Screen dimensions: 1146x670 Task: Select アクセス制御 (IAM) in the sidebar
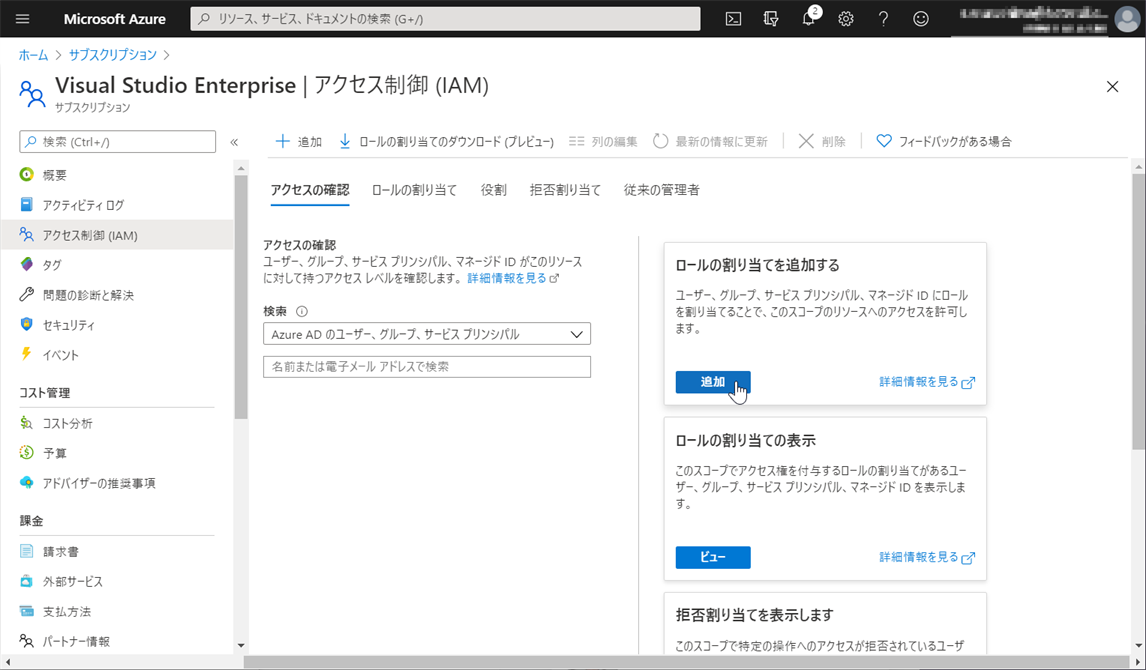click(x=117, y=235)
